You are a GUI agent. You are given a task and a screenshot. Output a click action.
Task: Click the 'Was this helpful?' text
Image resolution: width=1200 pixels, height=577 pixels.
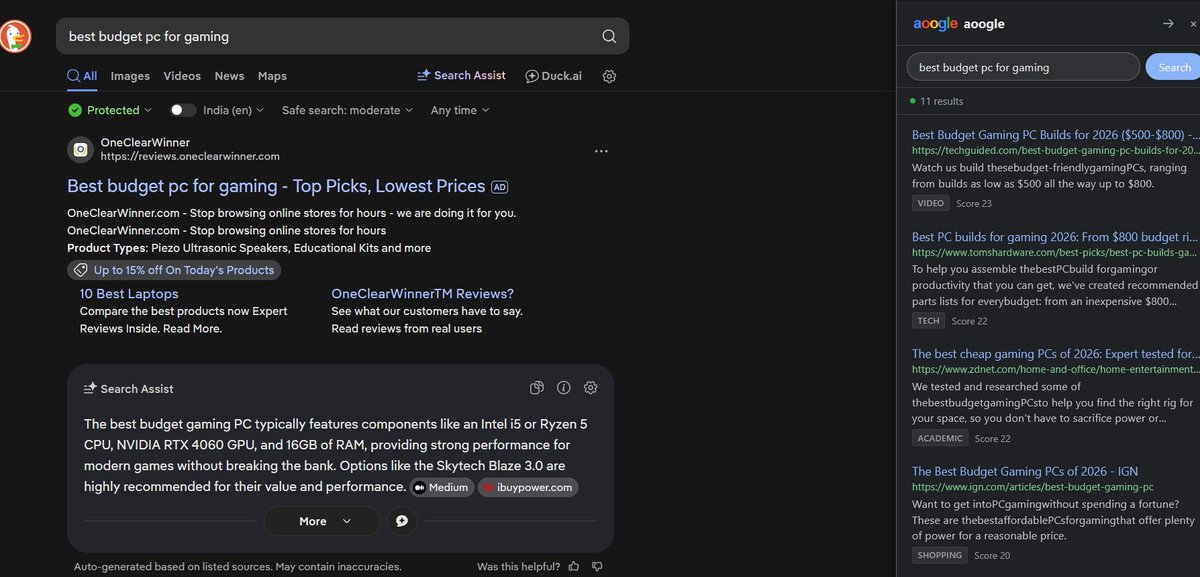click(518, 566)
